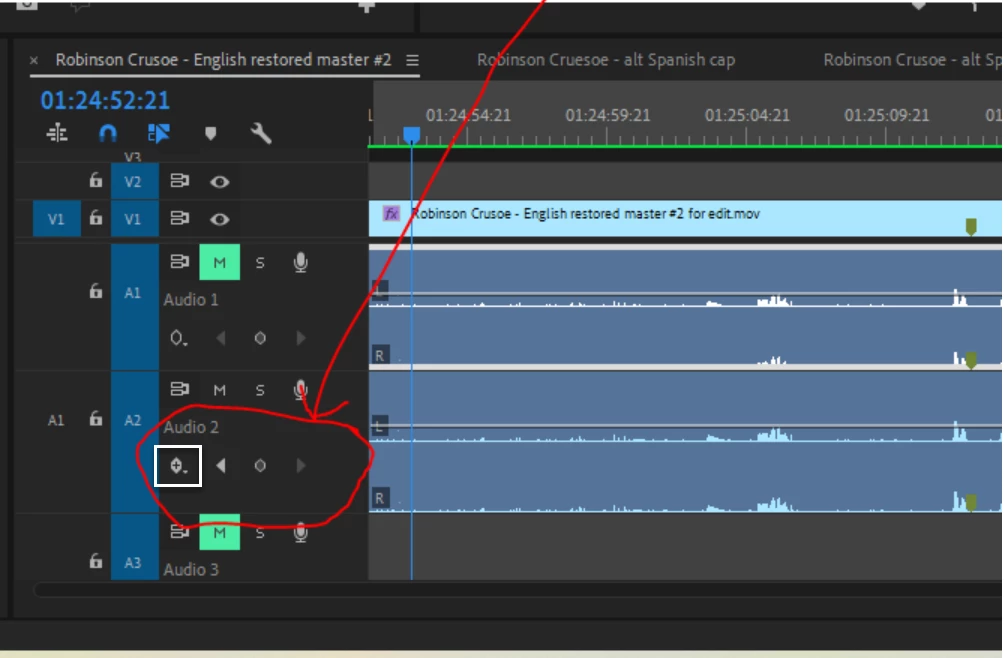Toggle track lock on V2
The image size is (1004, 658).
(x=95, y=181)
